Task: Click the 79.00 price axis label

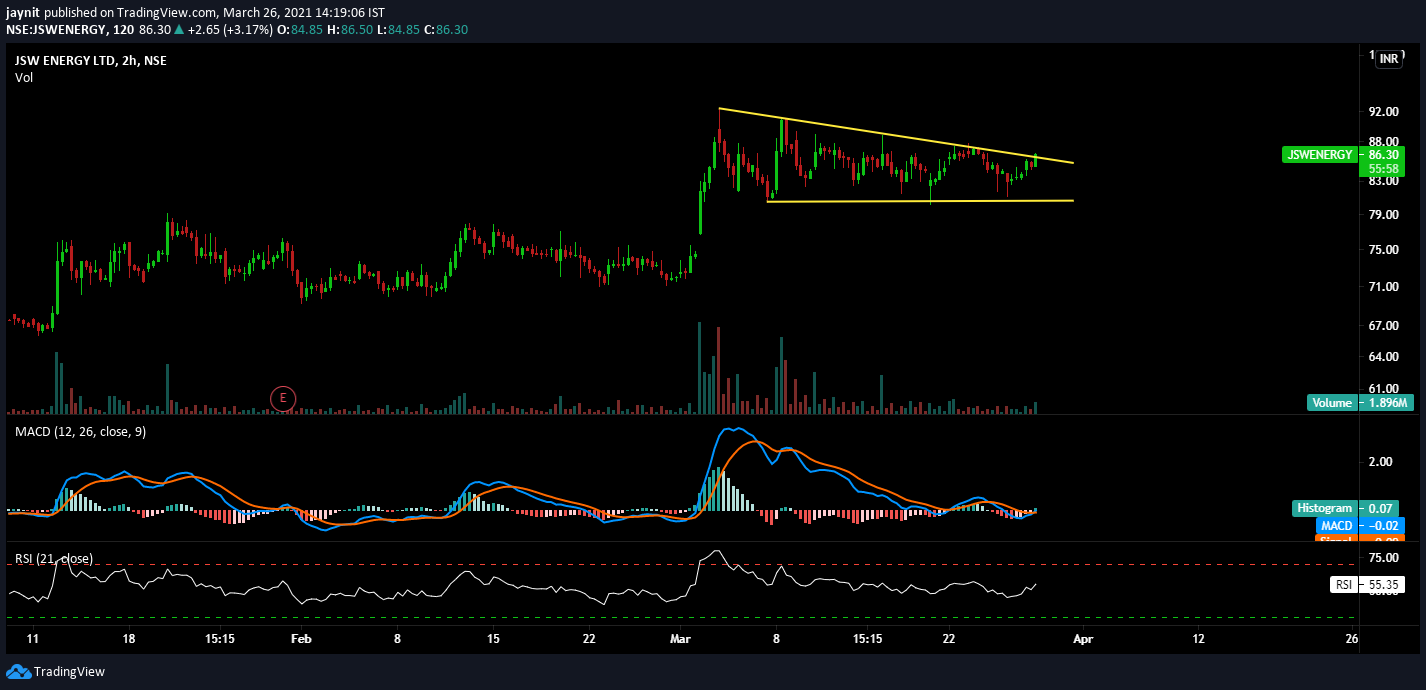Action: (1383, 215)
